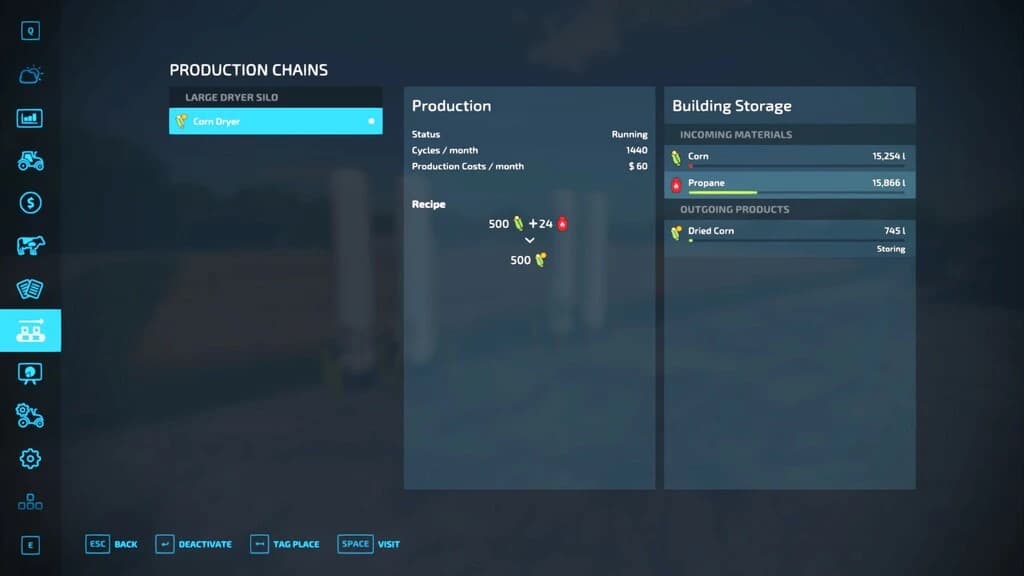Open the tractor-with-gear settings sidebar icon

[x=30, y=416]
